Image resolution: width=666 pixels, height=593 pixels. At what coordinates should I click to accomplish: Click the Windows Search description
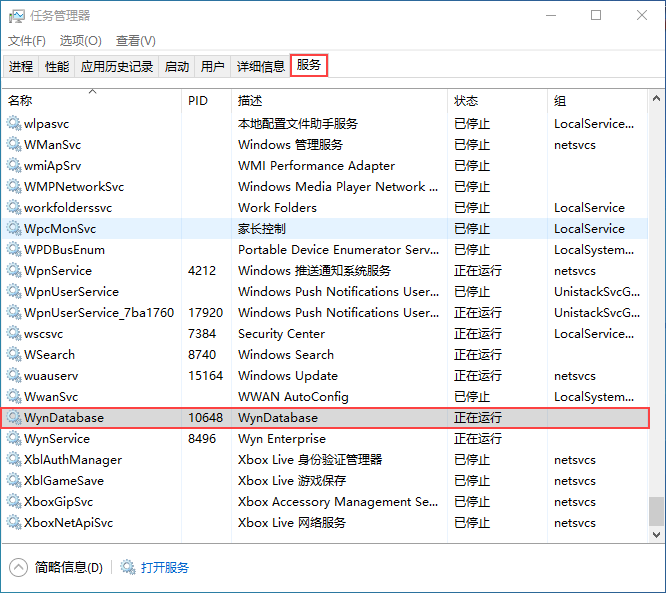point(286,354)
